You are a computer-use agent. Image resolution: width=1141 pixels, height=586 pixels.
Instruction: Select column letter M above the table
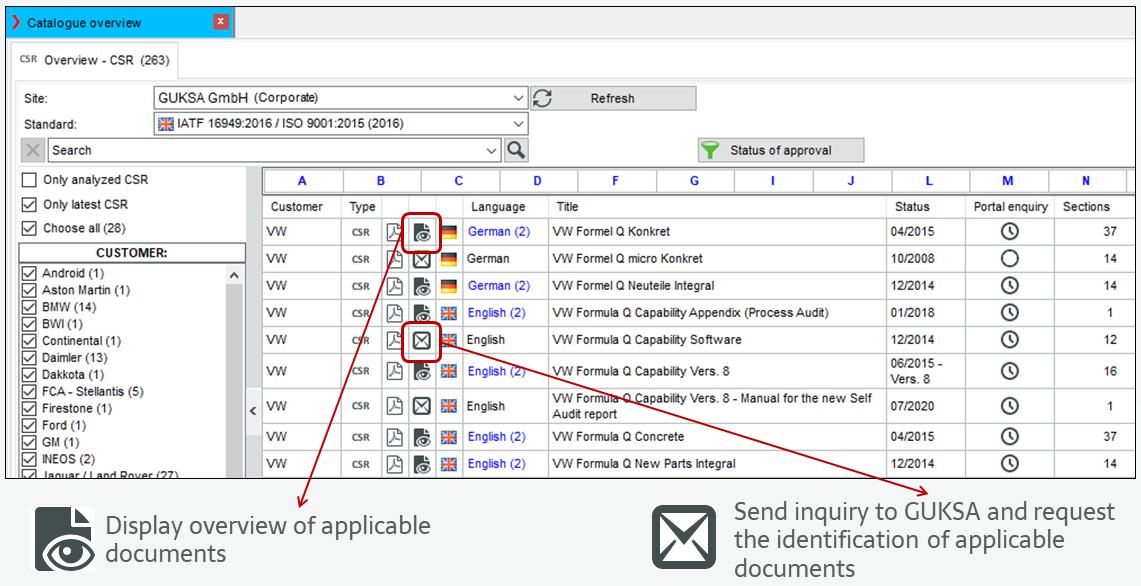[x=1008, y=181]
